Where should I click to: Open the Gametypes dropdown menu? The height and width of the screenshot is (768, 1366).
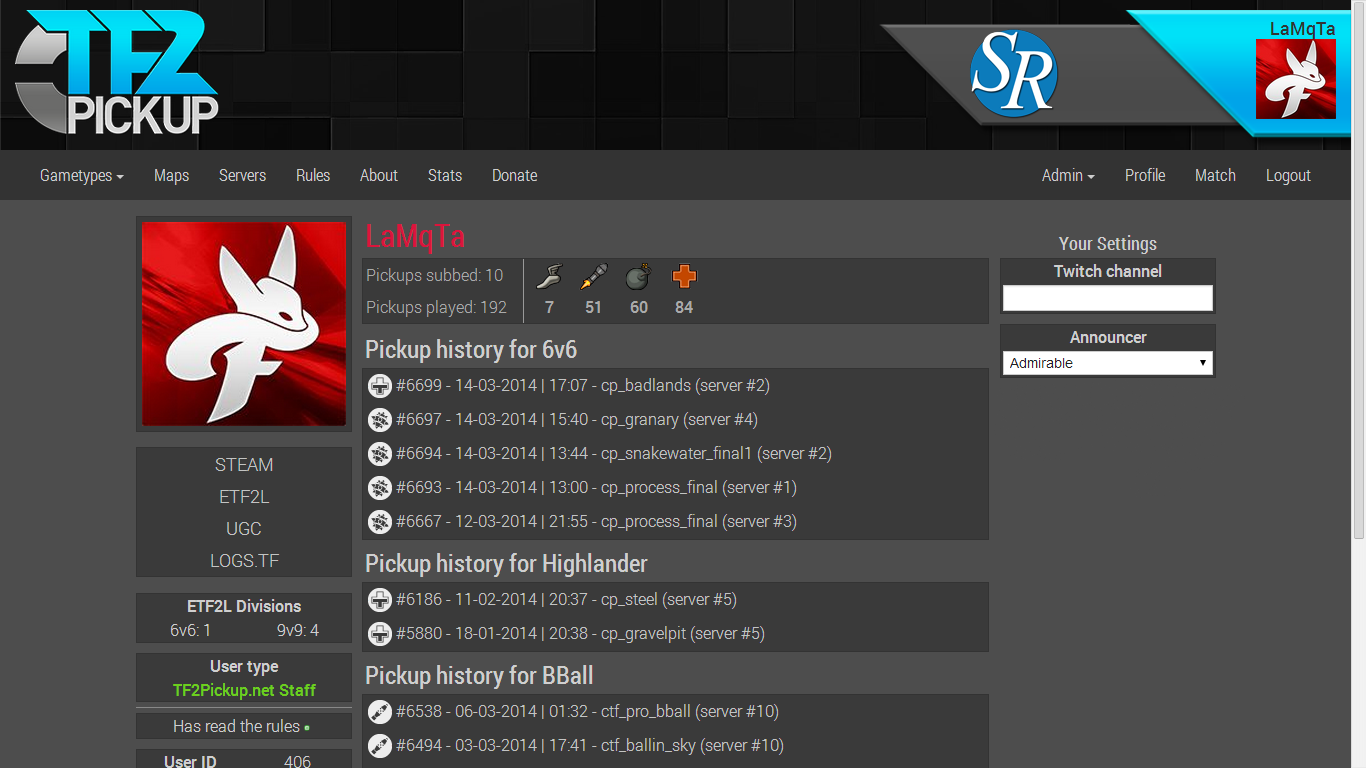tap(82, 175)
